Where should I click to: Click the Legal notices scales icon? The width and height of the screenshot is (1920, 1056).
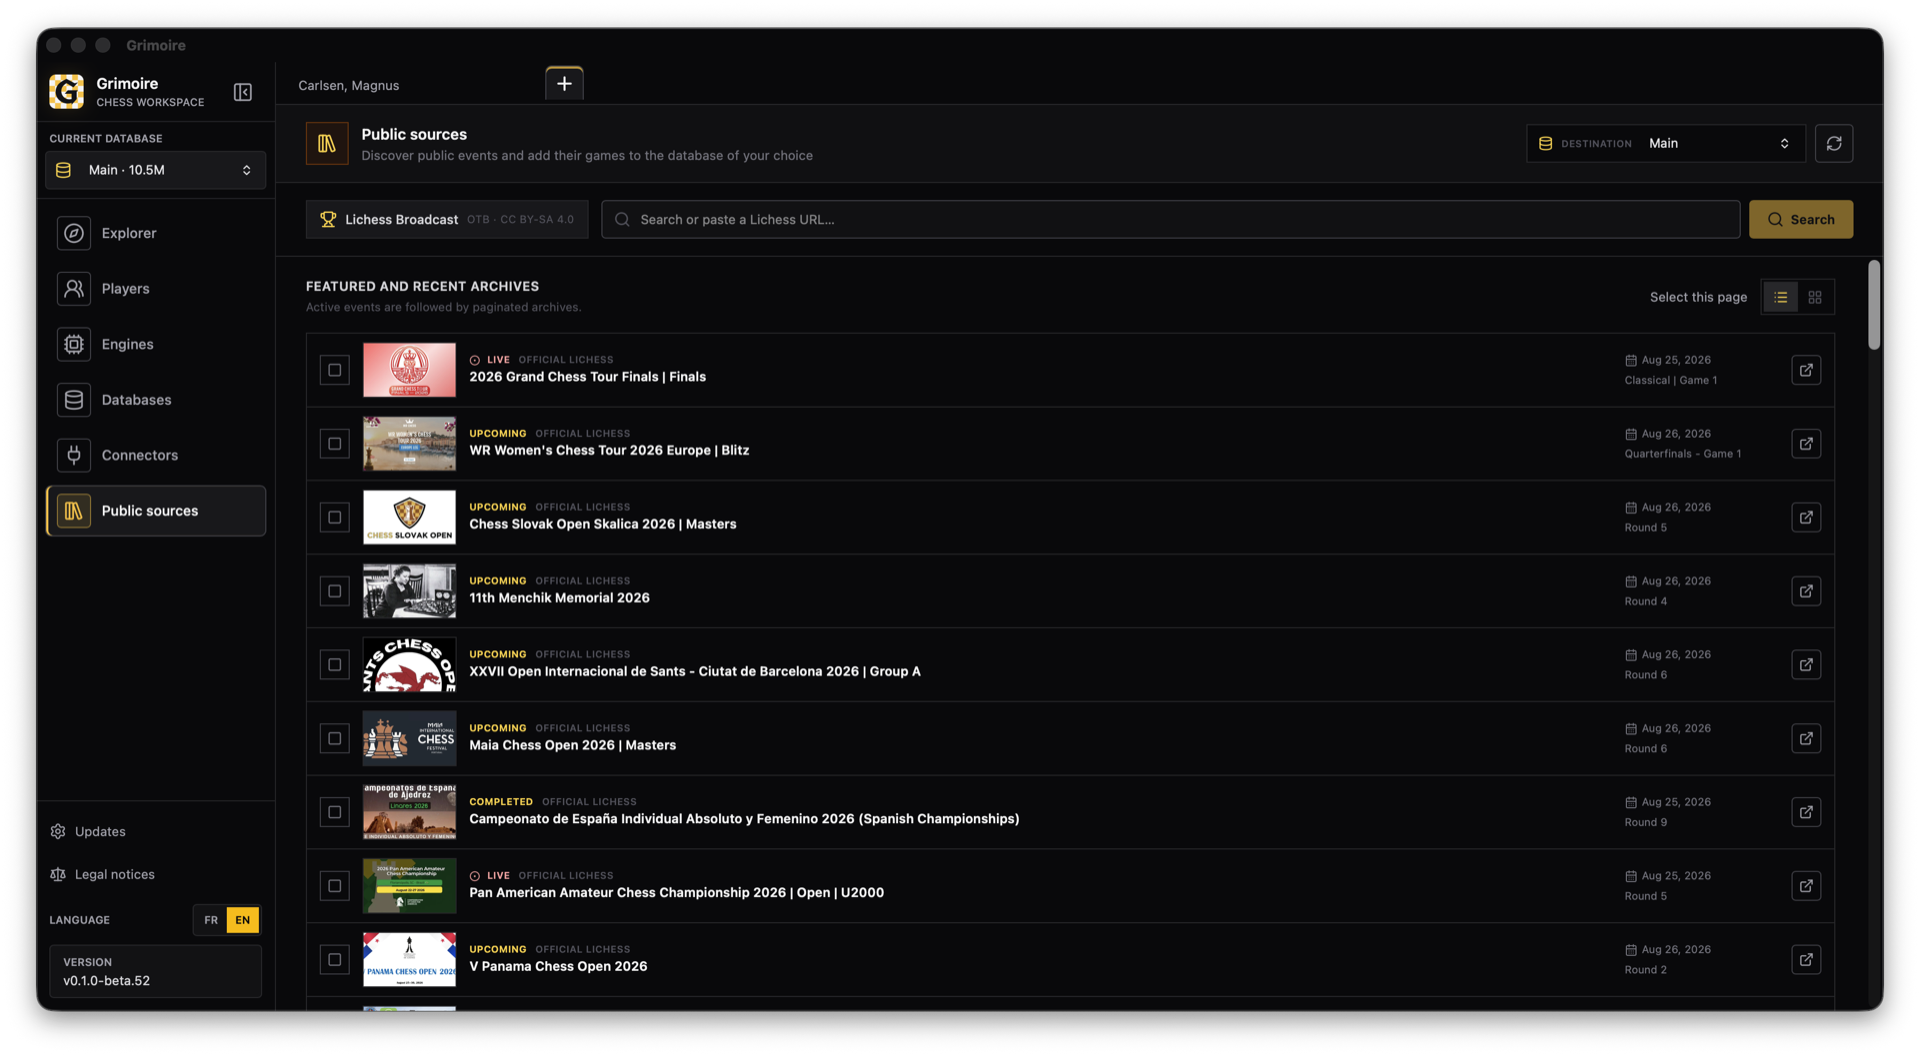click(x=58, y=875)
